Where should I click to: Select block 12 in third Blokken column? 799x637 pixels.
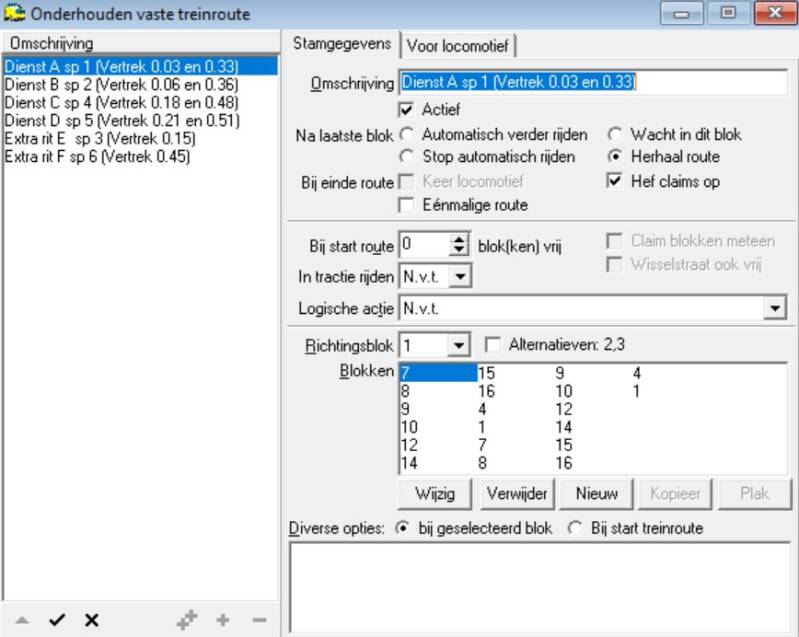(x=564, y=409)
